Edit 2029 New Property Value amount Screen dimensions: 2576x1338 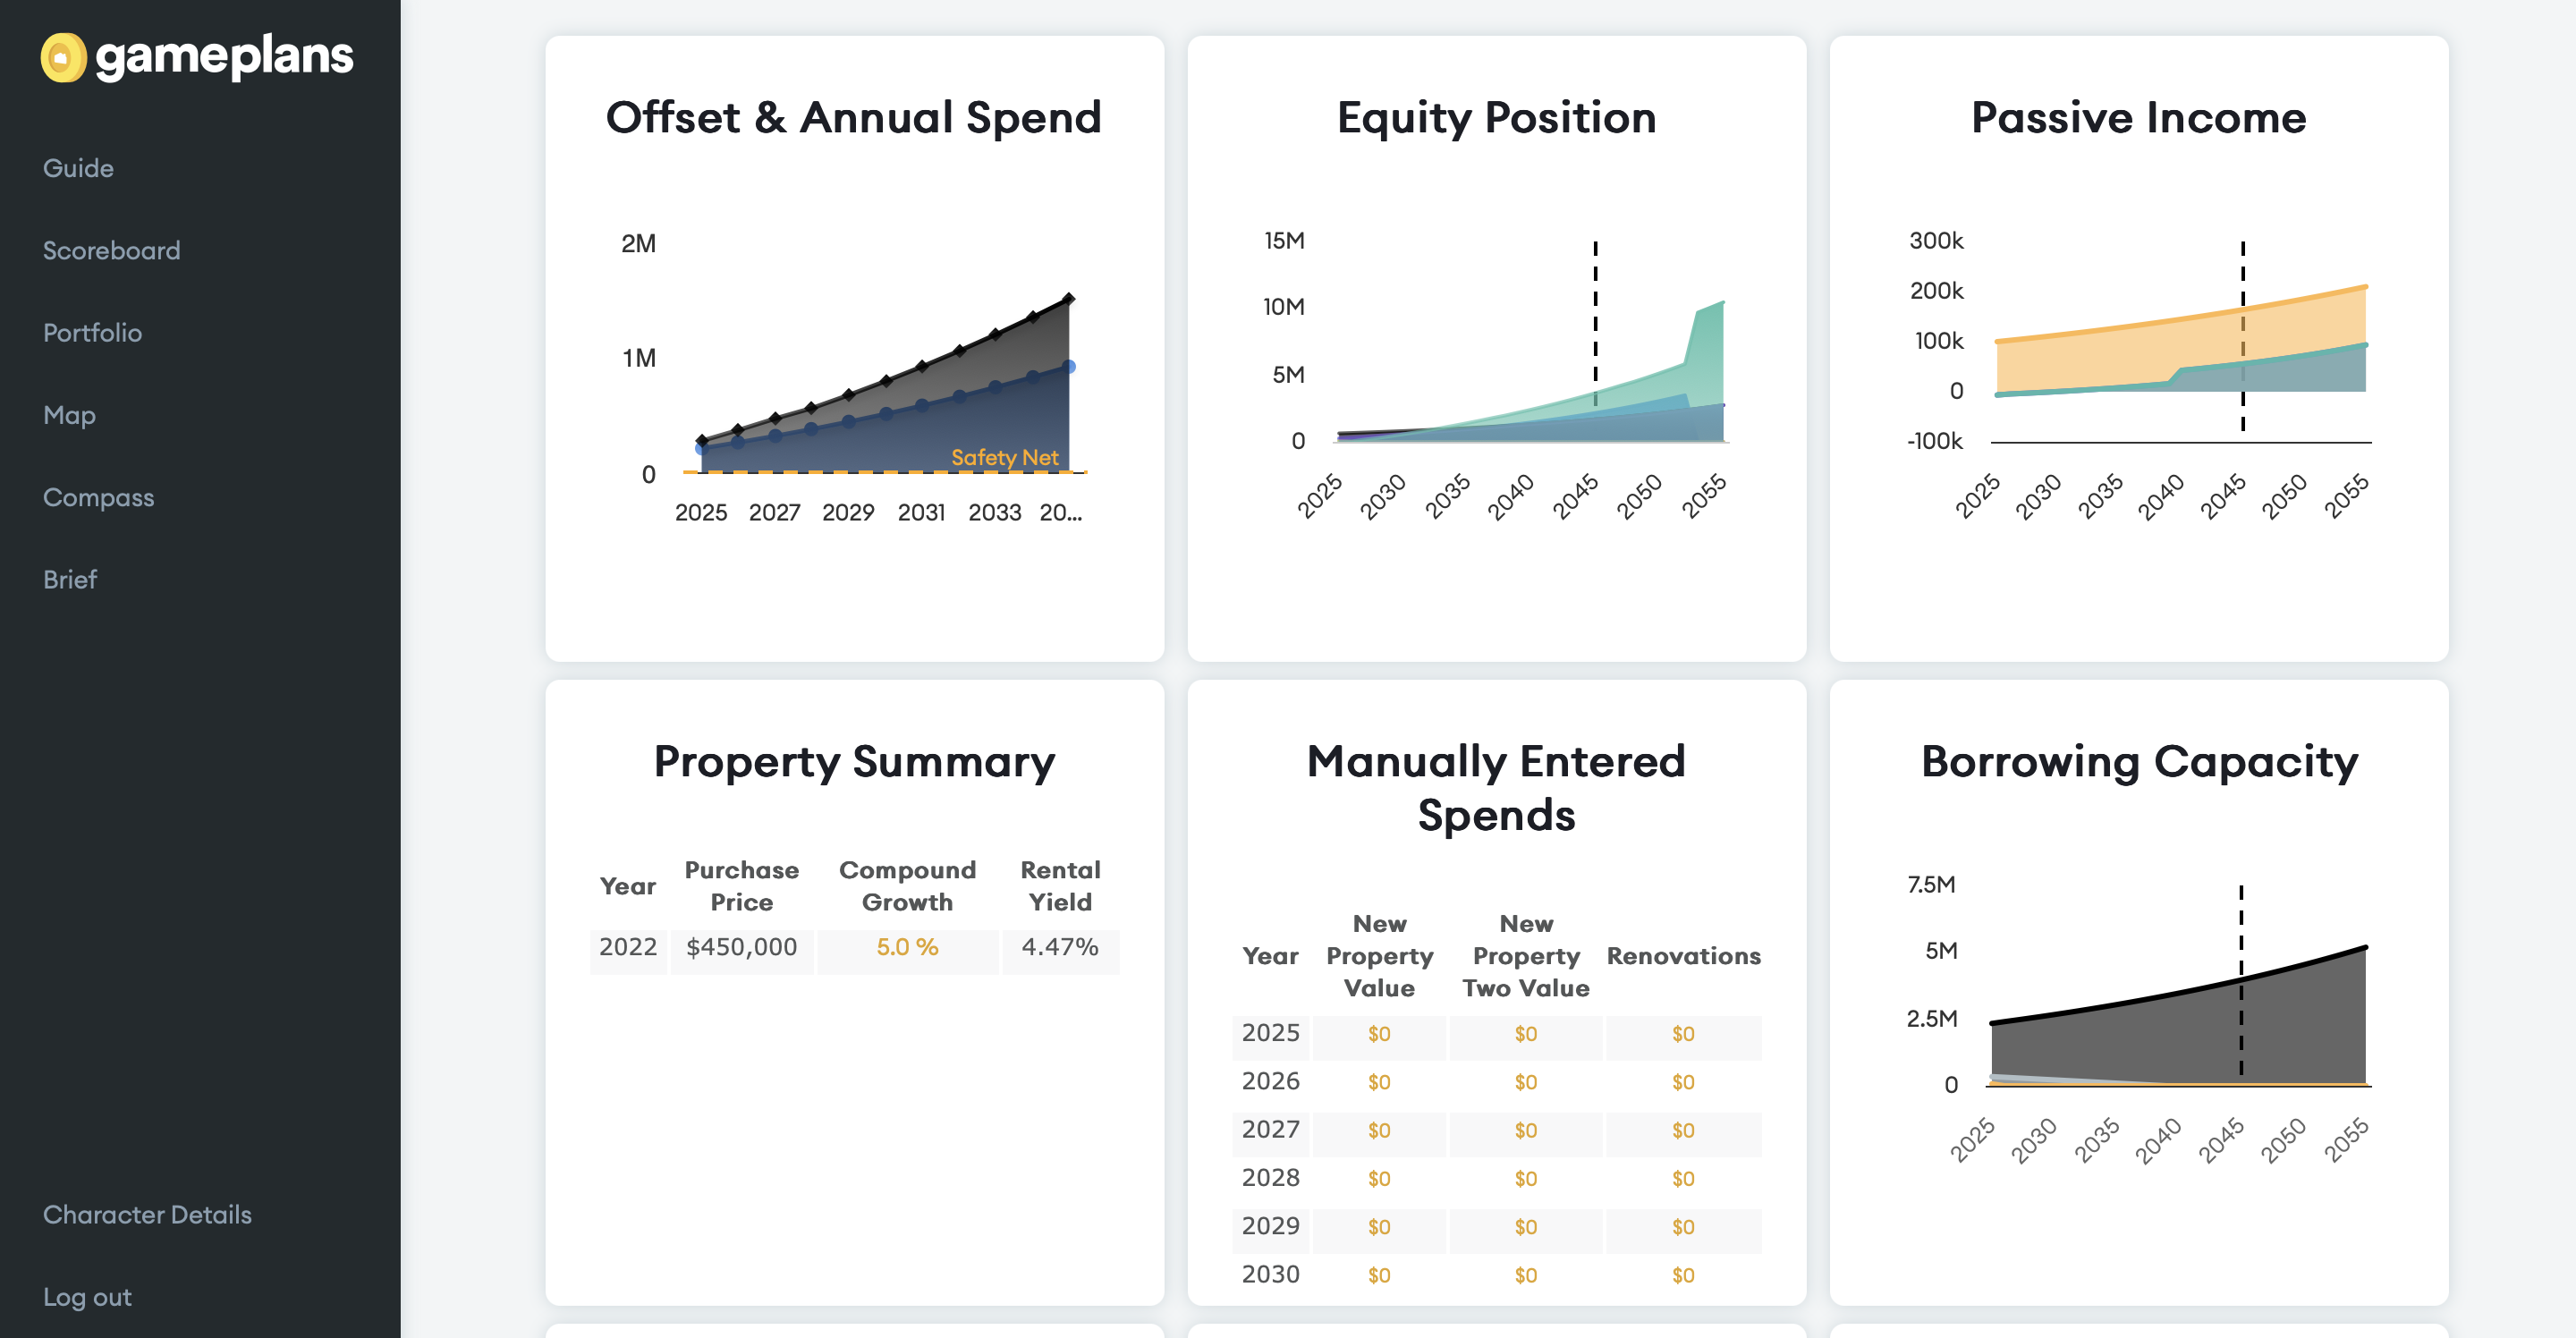[1379, 1227]
